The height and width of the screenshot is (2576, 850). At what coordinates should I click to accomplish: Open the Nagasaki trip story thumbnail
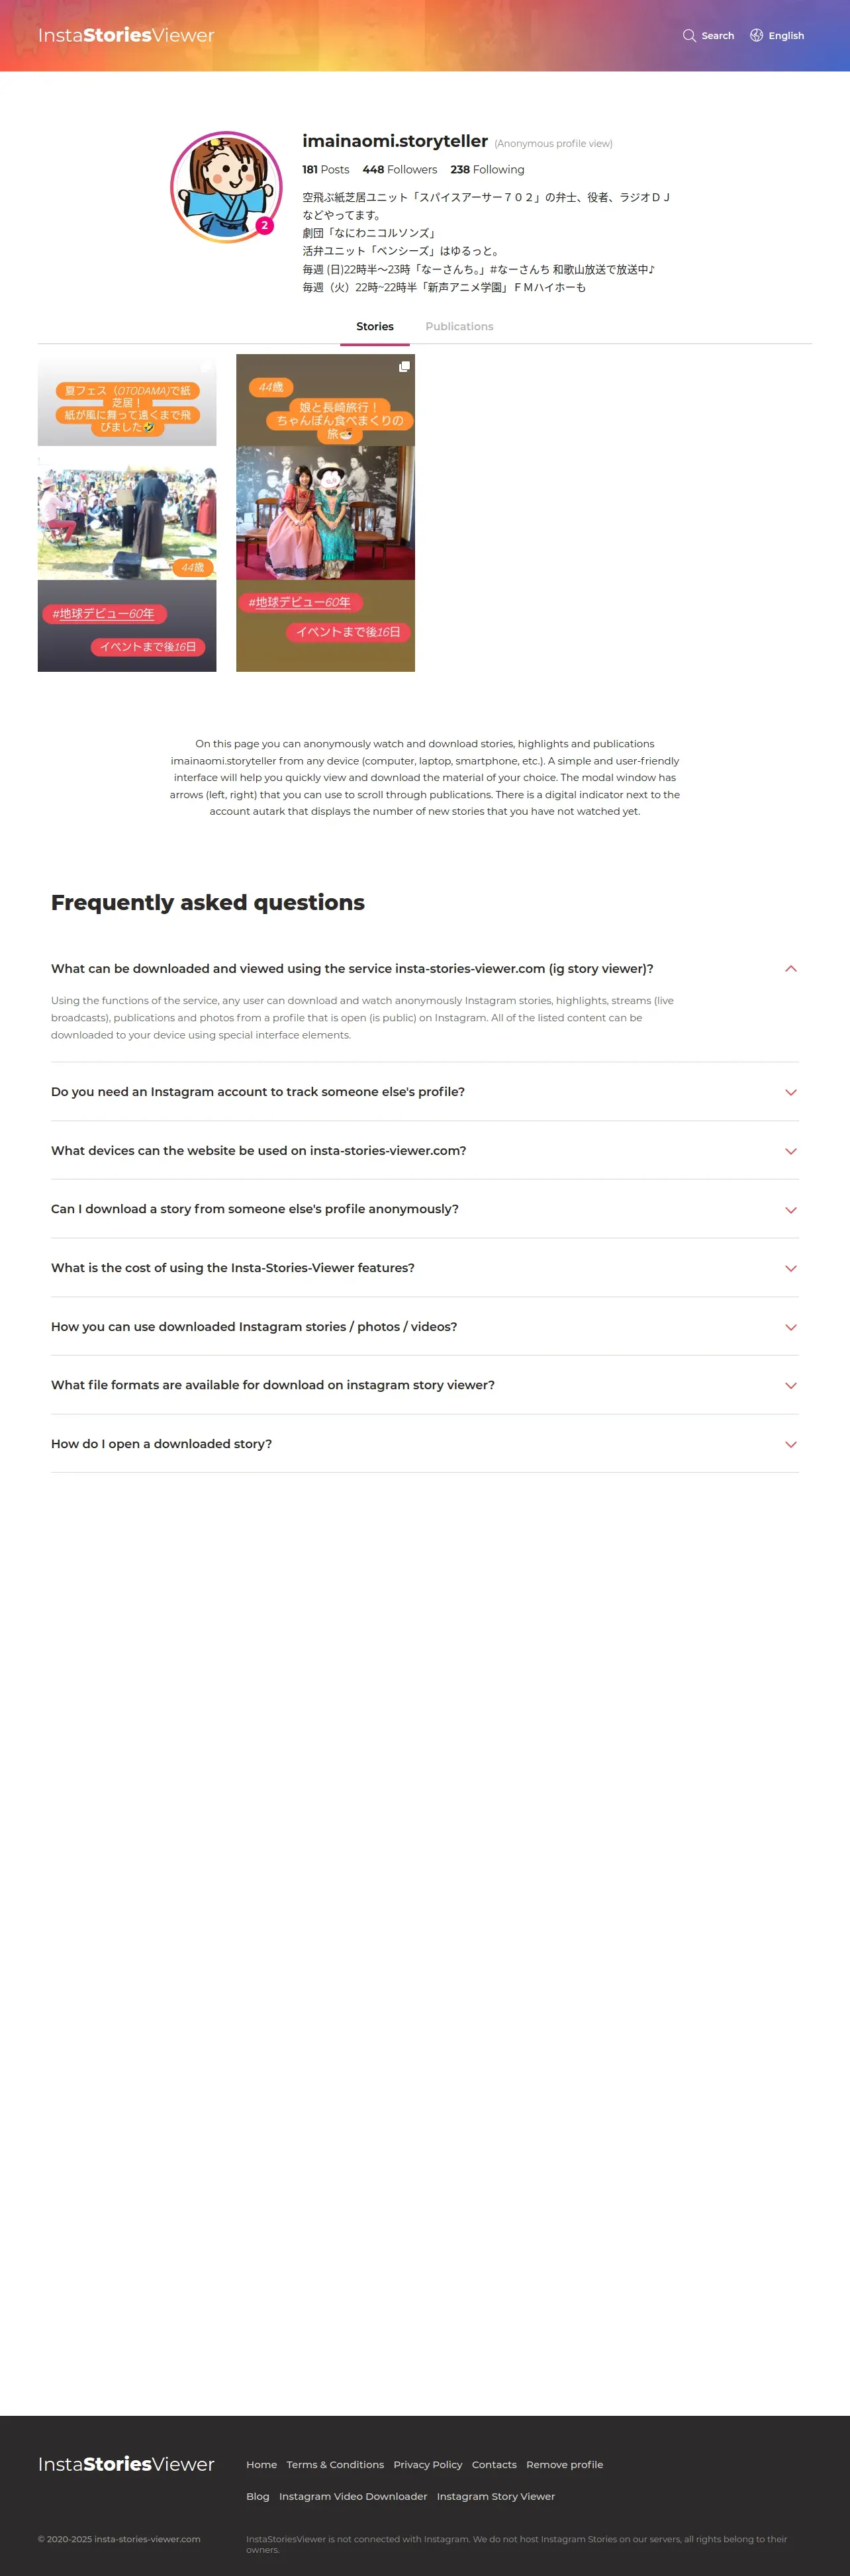[325, 513]
